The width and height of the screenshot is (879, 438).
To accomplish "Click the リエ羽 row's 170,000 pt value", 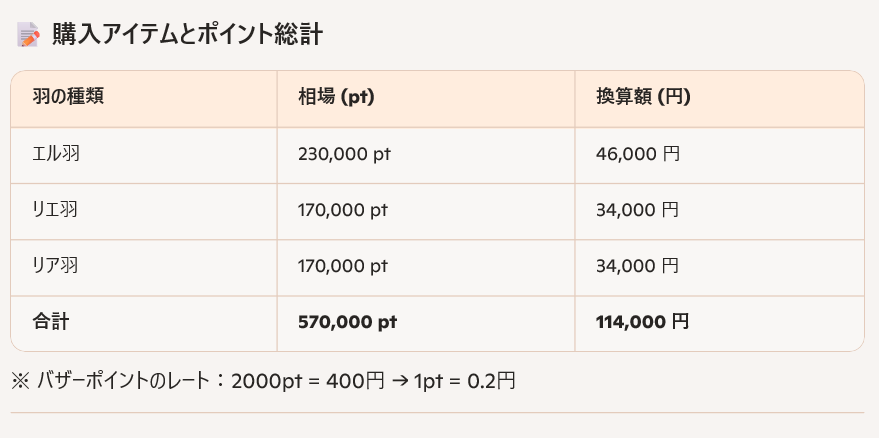I will [343, 210].
